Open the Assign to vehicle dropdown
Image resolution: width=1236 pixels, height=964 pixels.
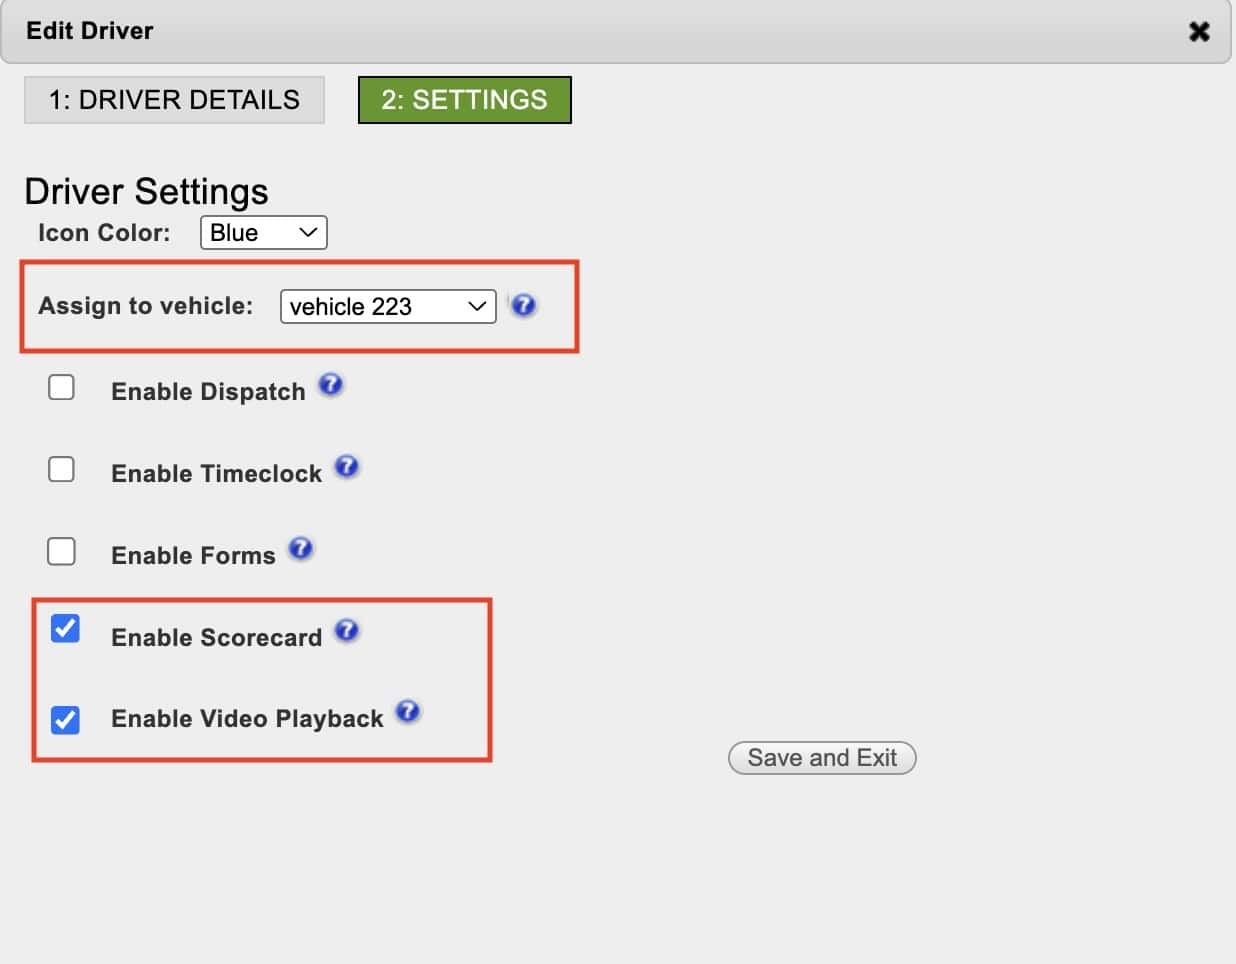[x=388, y=306]
